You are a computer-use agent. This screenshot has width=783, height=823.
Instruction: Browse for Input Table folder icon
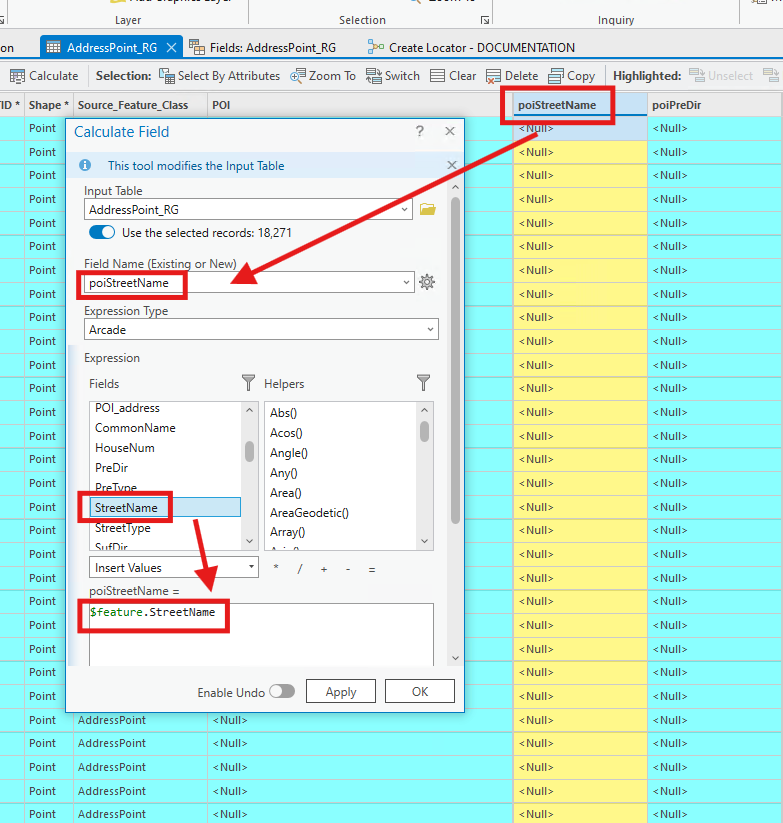(x=428, y=209)
